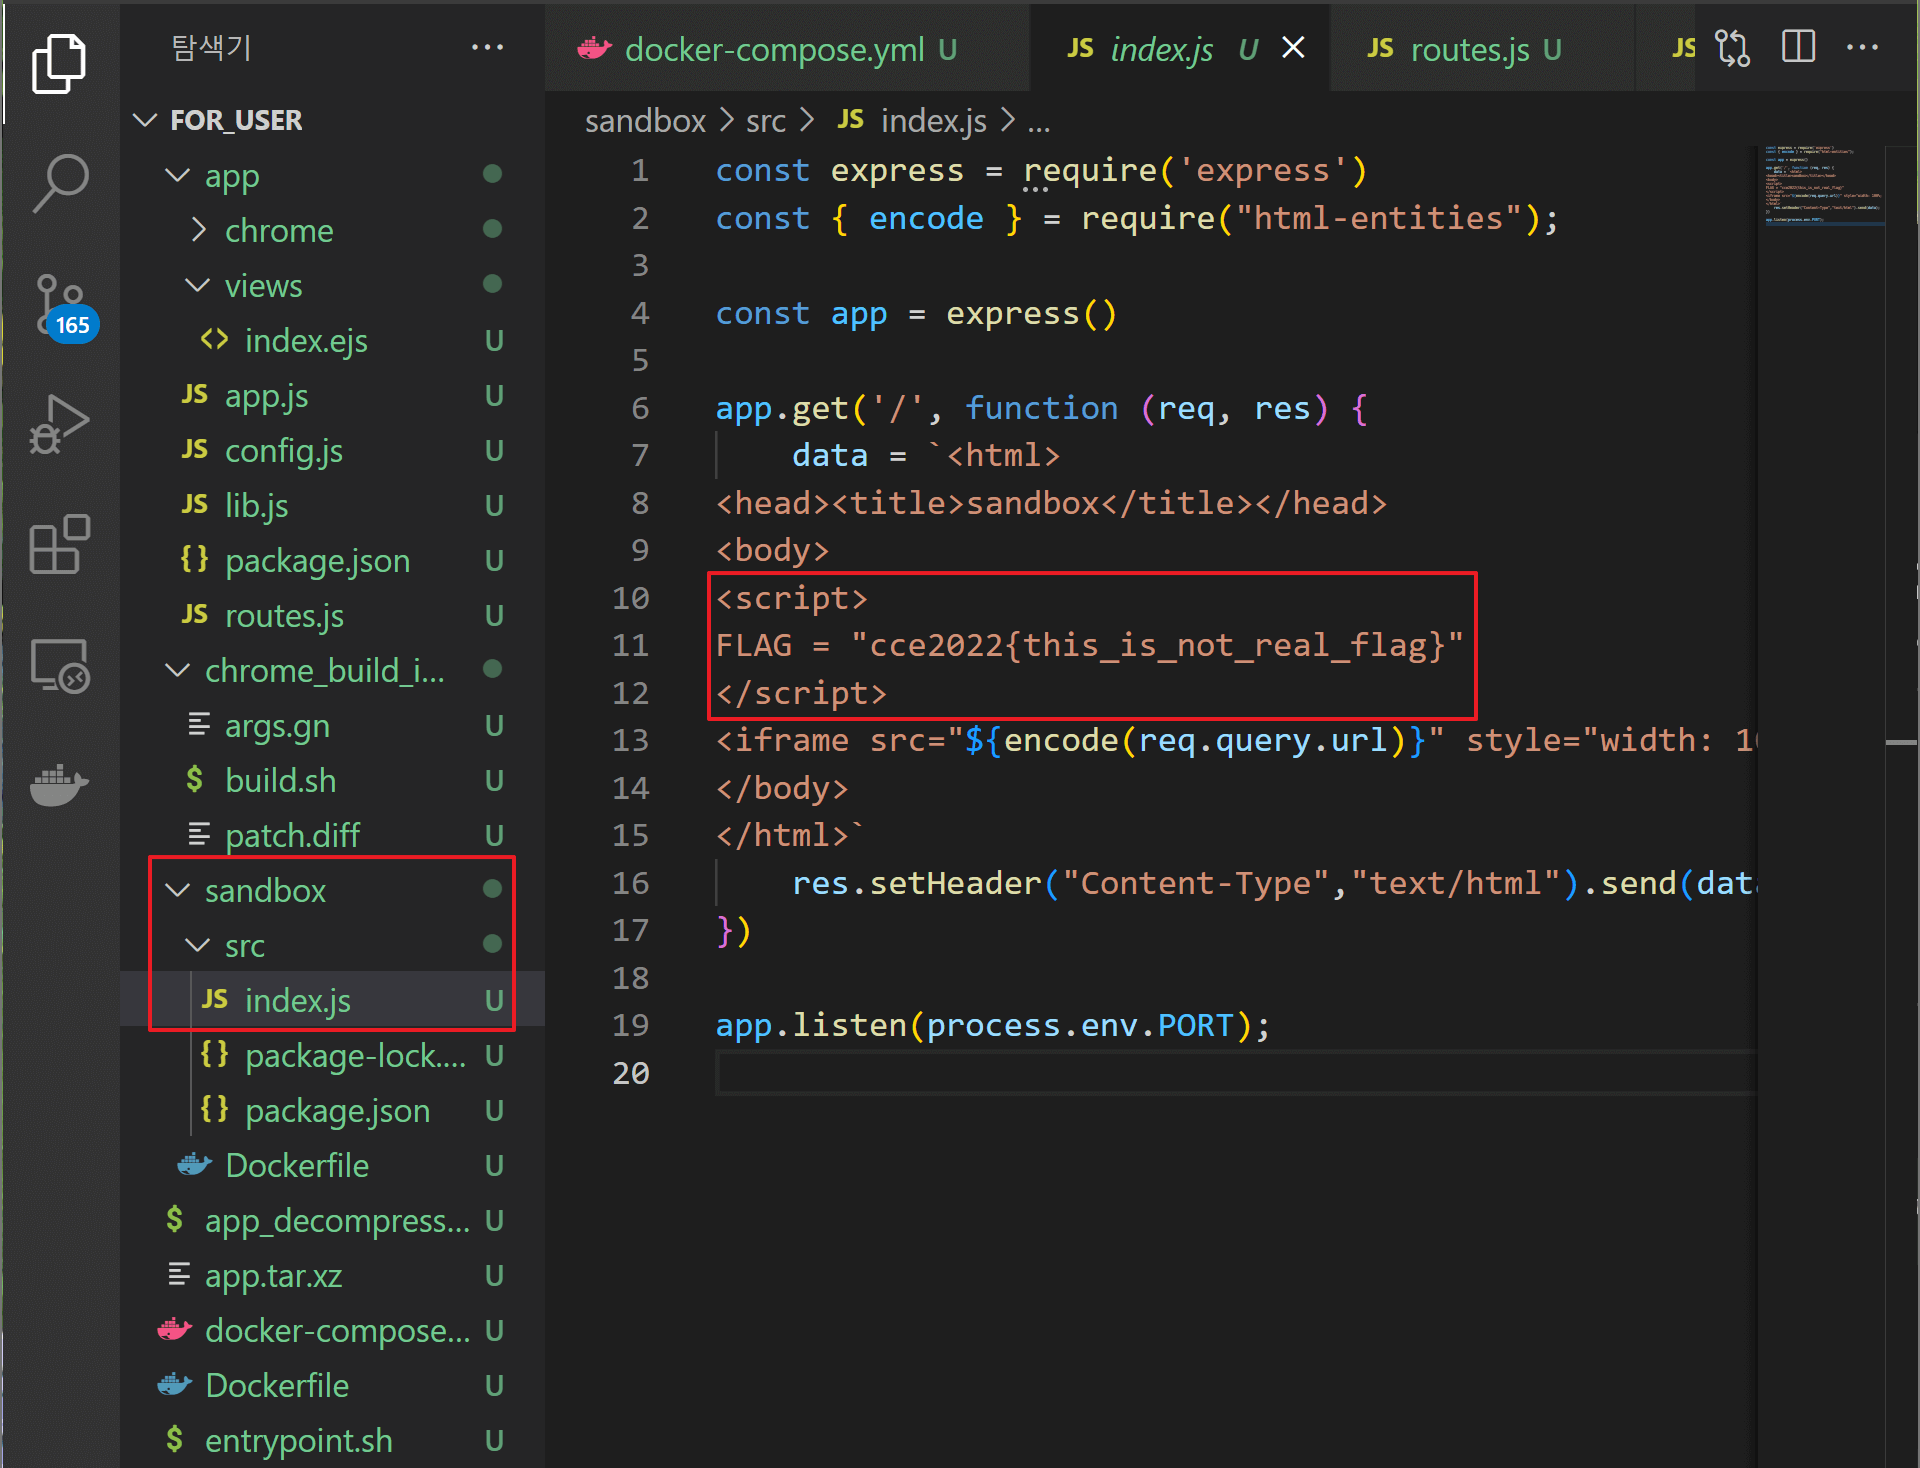The height and width of the screenshot is (1468, 1920).
Task: Open Run and Debug view
Action: click(59, 424)
